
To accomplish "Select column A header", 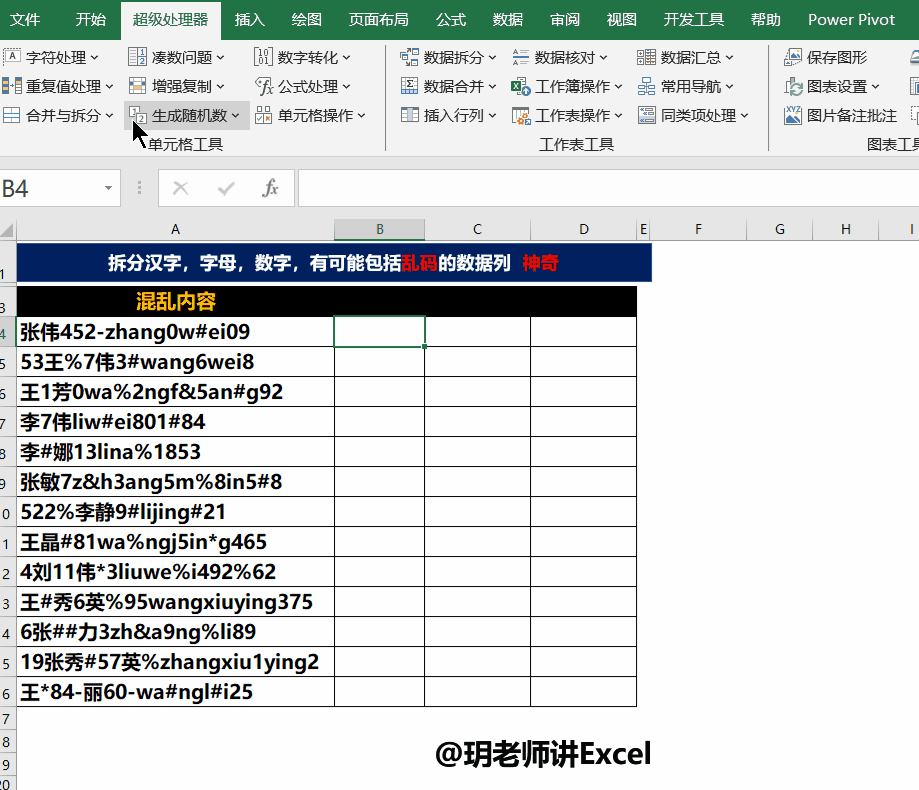I will (175, 229).
